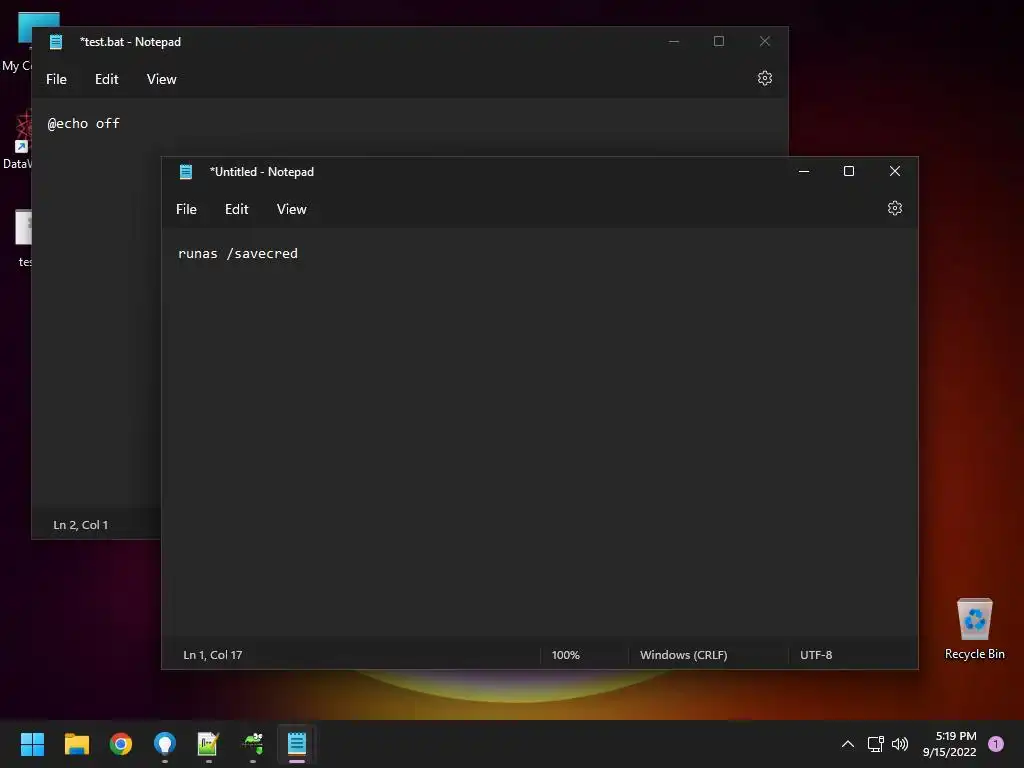This screenshot has height=768, width=1024.
Task: Click the runas /savecred text line
Action: 238,253
